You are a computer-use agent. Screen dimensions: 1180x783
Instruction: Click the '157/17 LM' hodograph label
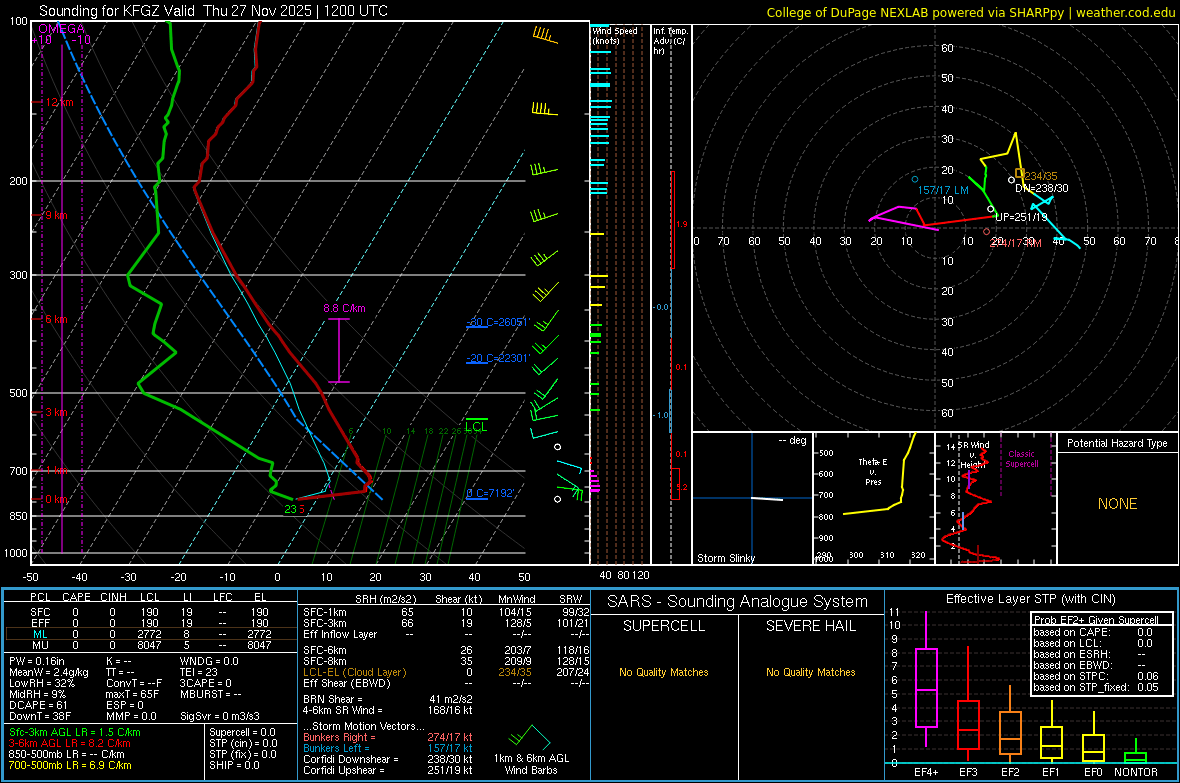coord(942,190)
